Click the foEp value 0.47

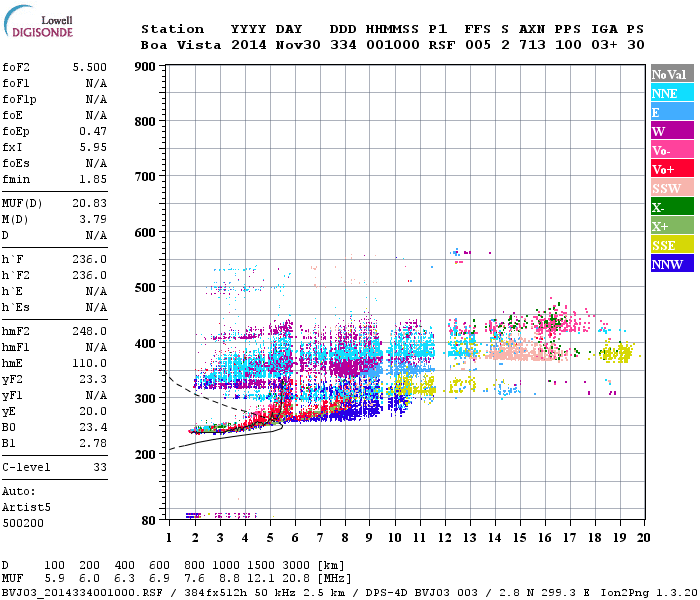[93, 131]
